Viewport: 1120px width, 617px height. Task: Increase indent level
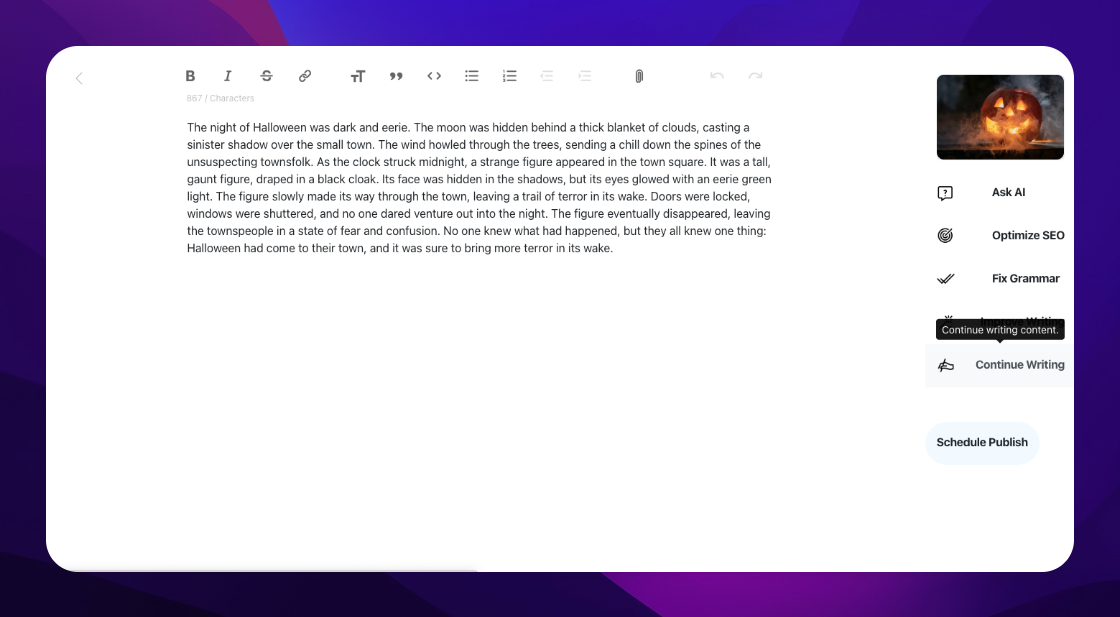point(585,76)
